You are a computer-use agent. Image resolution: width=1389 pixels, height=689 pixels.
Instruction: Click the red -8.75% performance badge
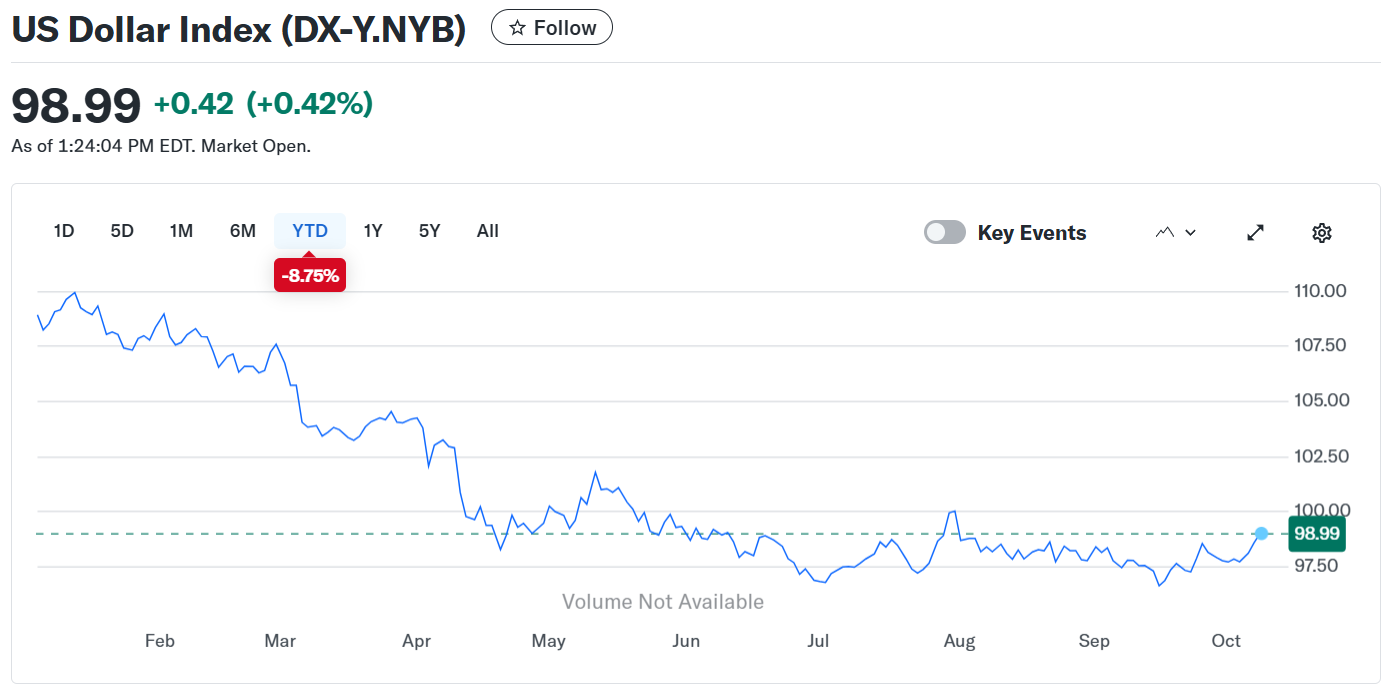pyautogui.click(x=310, y=276)
